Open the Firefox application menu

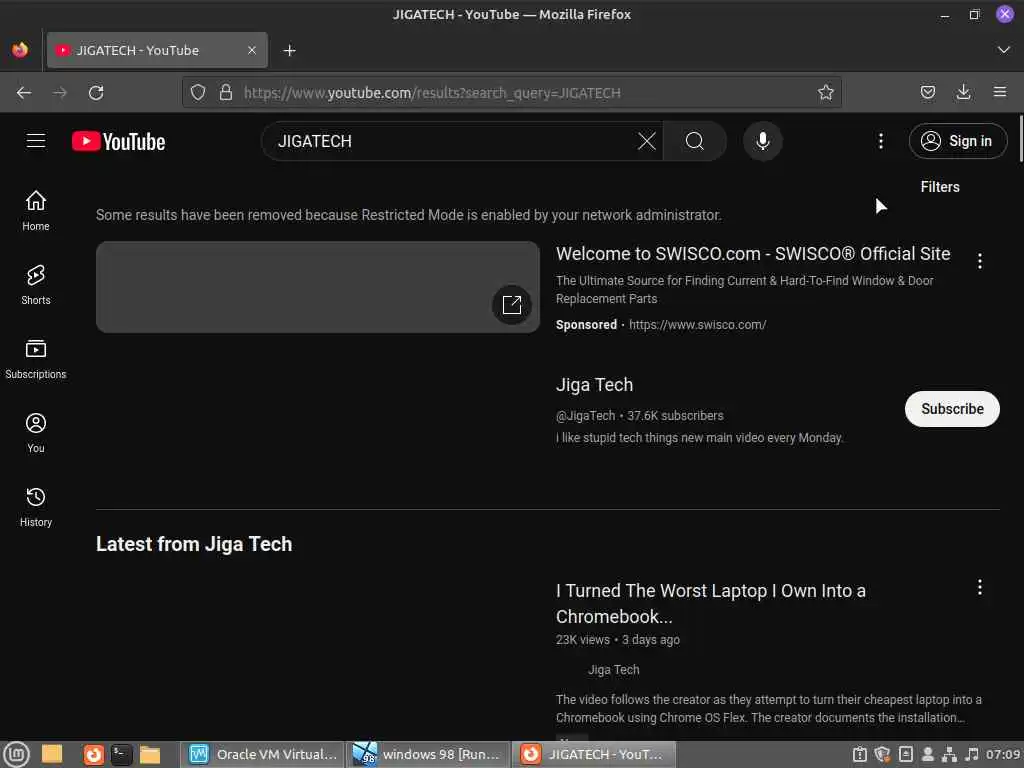click(1000, 93)
